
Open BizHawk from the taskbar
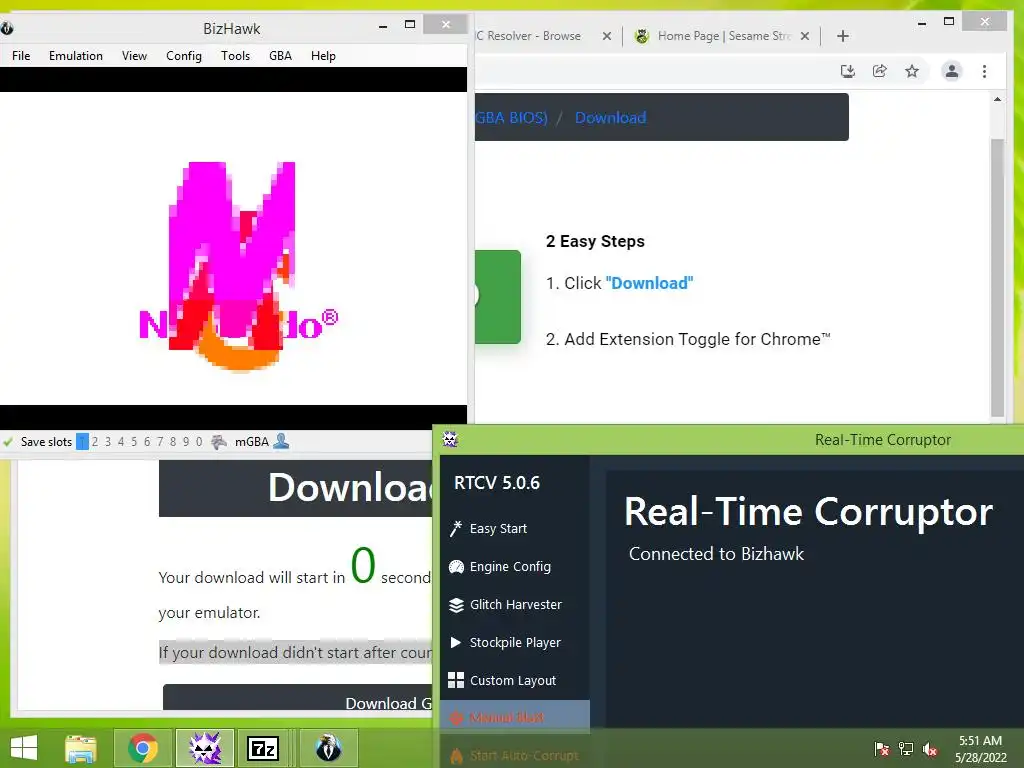pyautogui.click(x=328, y=748)
